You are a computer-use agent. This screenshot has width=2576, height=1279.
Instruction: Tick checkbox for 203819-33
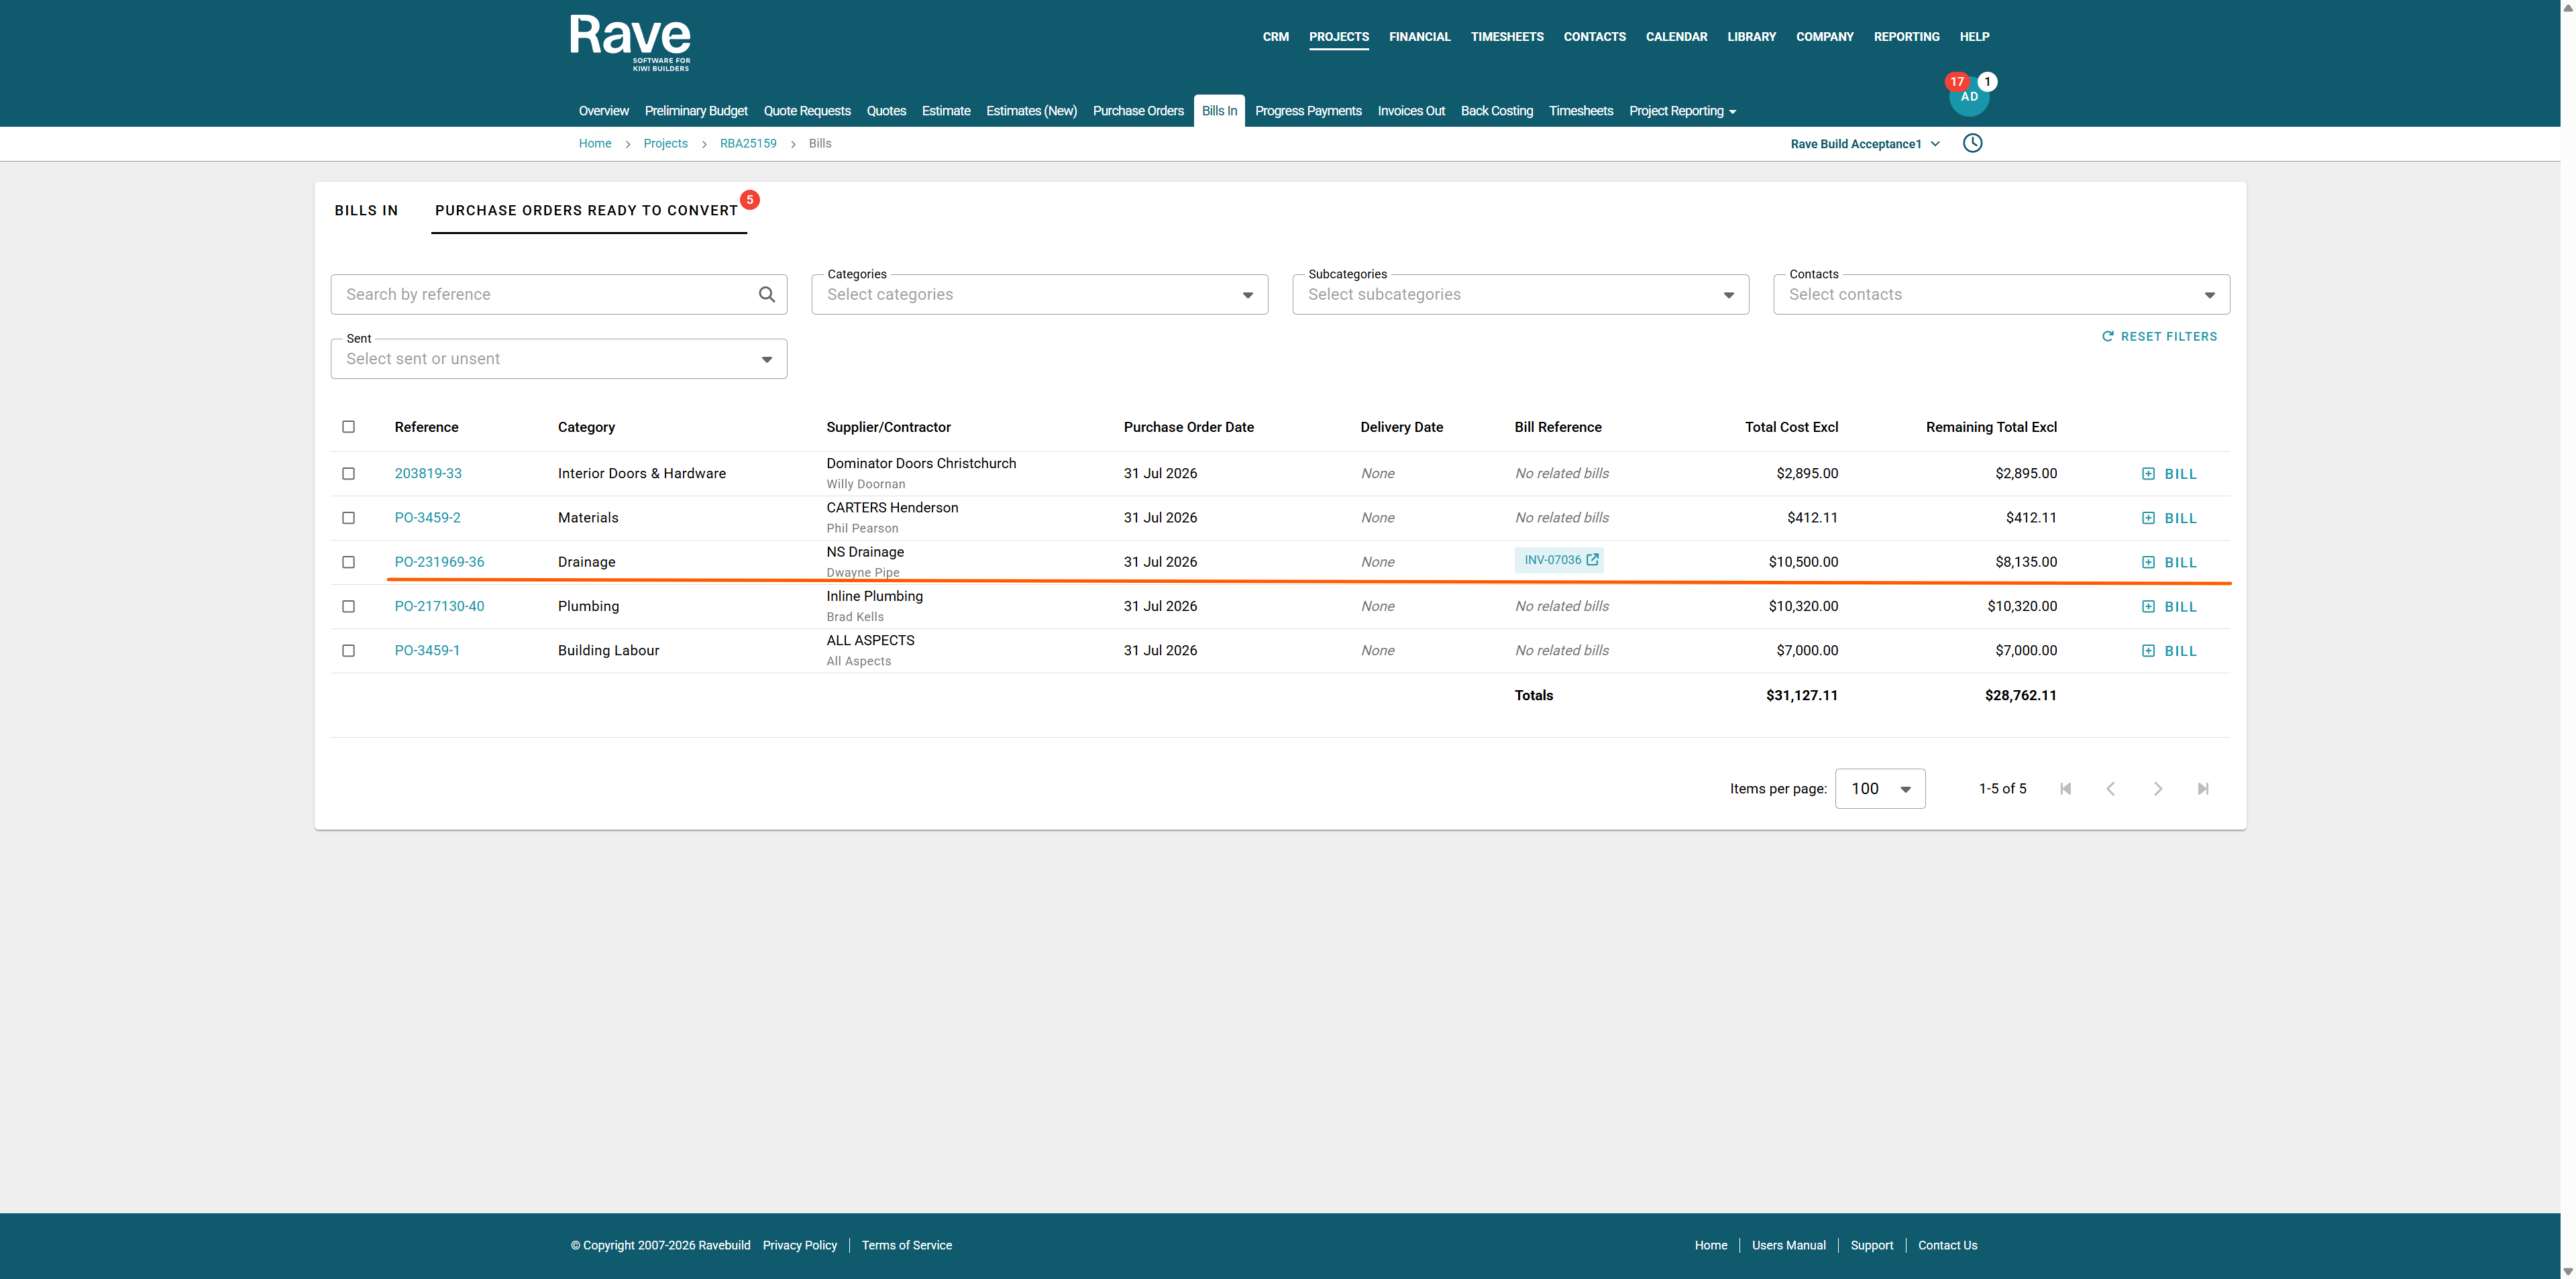pos(348,474)
